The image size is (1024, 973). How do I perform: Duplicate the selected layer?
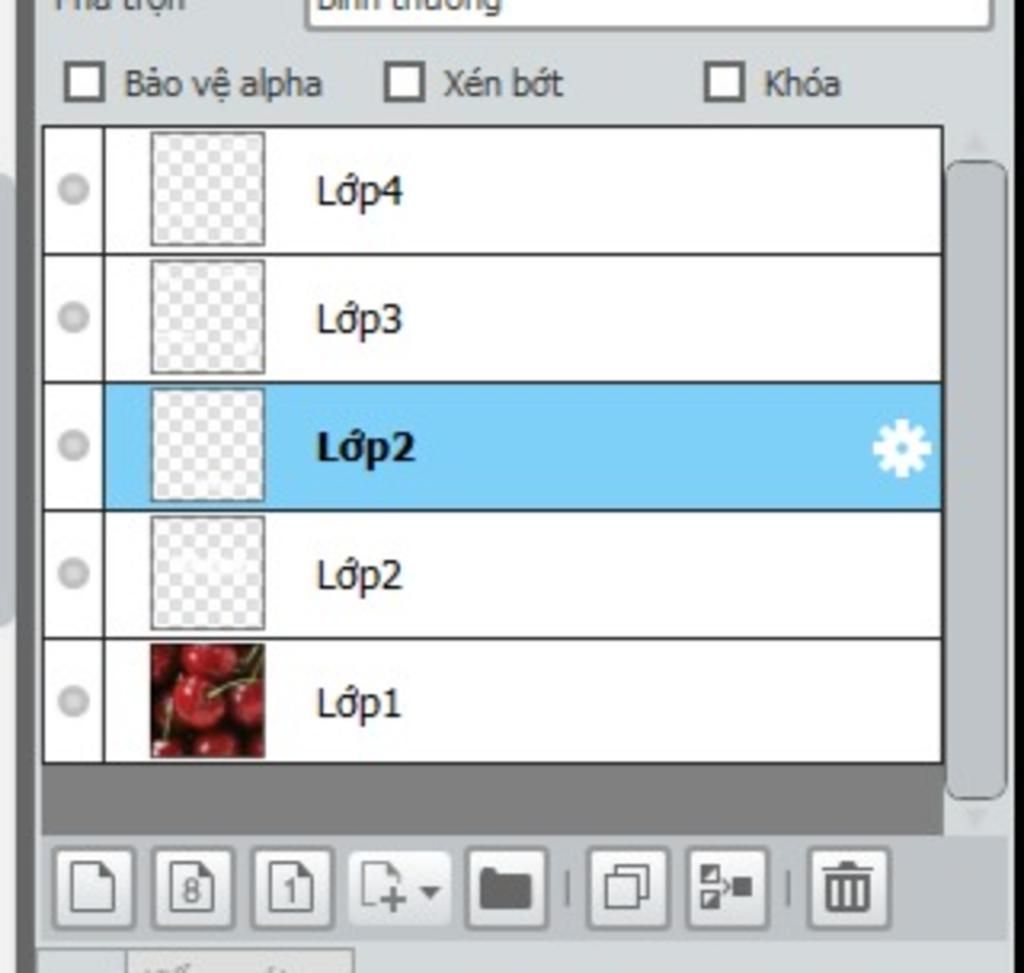[x=628, y=888]
